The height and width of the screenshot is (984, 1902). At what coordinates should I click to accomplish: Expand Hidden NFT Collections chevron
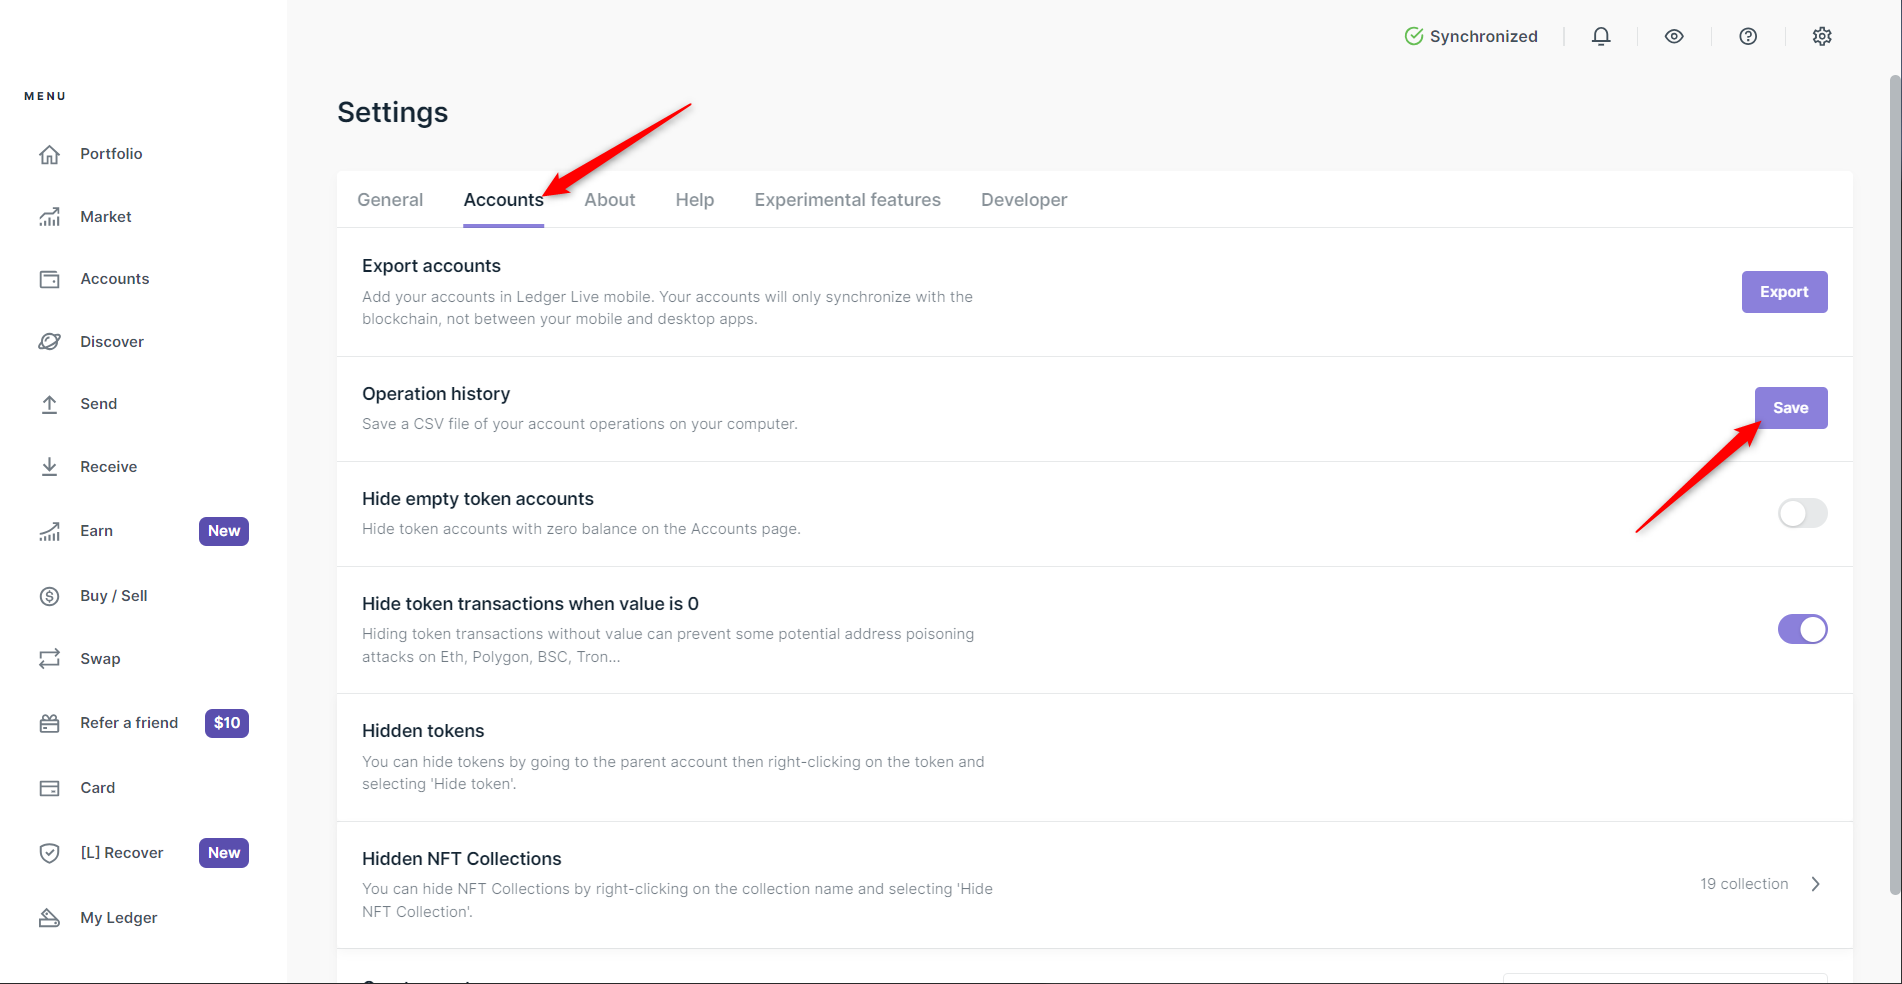pyautogui.click(x=1815, y=884)
